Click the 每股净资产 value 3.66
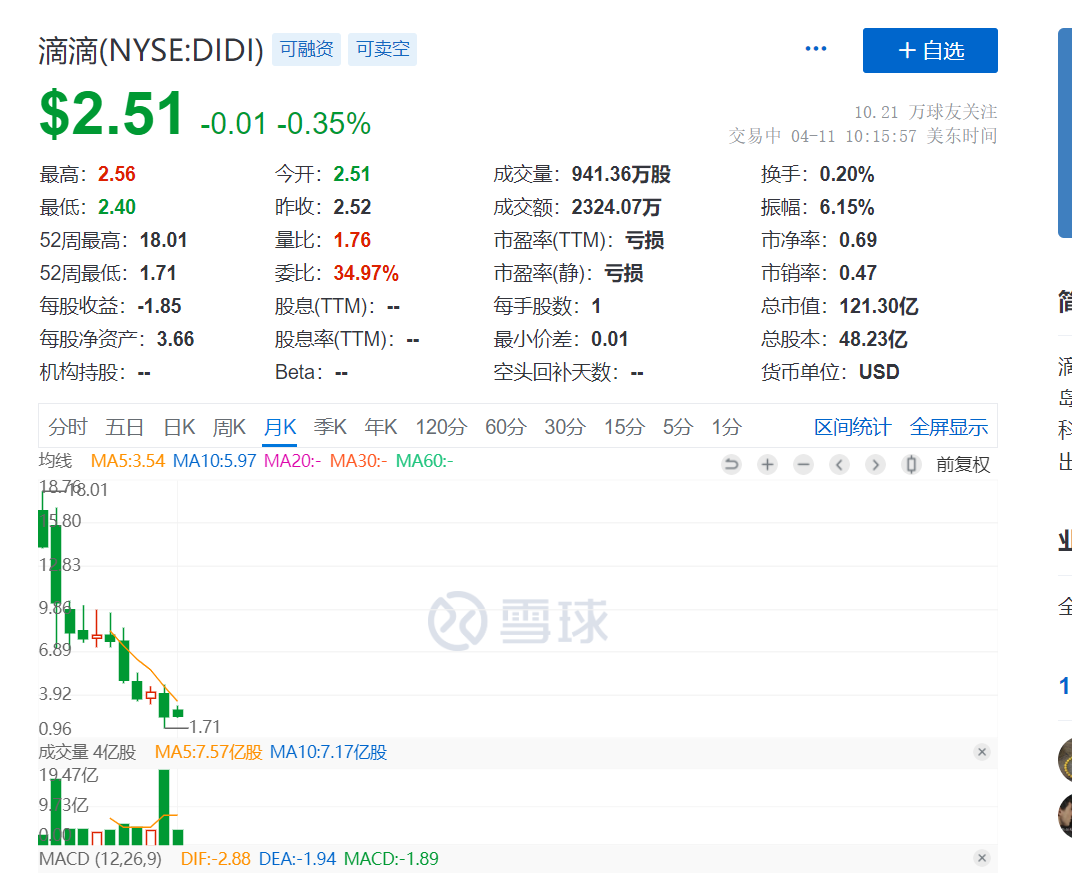The image size is (1072, 873). click(175, 339)
